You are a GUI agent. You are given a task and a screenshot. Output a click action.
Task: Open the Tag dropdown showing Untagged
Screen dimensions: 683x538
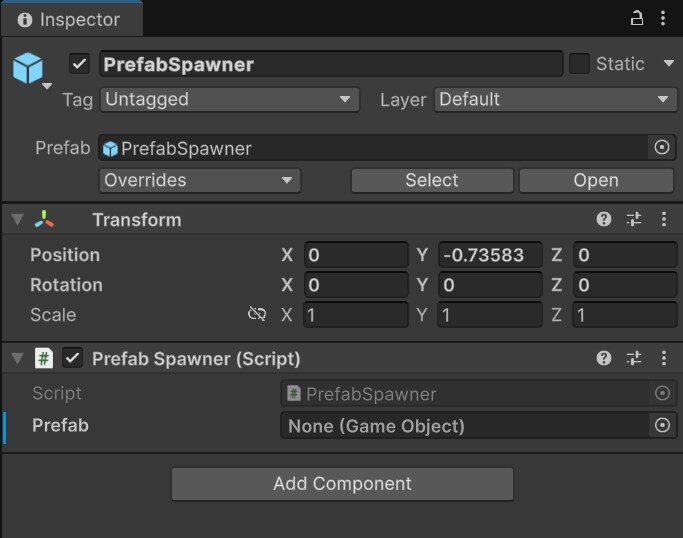click(x=229, y=99)
